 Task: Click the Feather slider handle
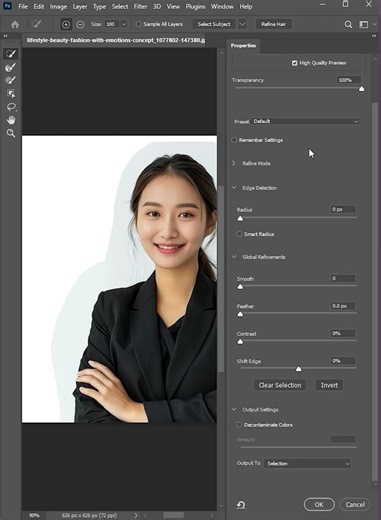(x=240, y=314)
